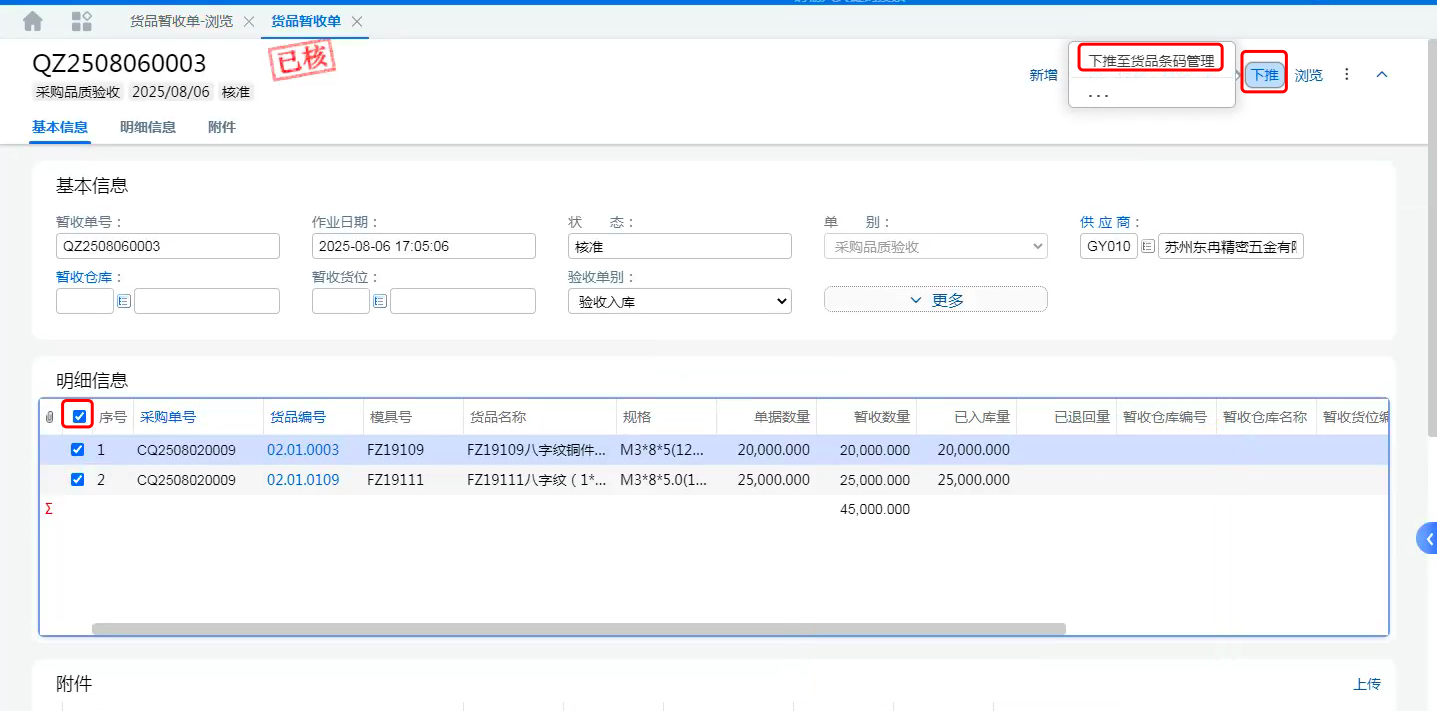The height and width of the screenshot is (711, 1437).
Task: Click the attachment paperclip column icon
Action: [50, 417]
